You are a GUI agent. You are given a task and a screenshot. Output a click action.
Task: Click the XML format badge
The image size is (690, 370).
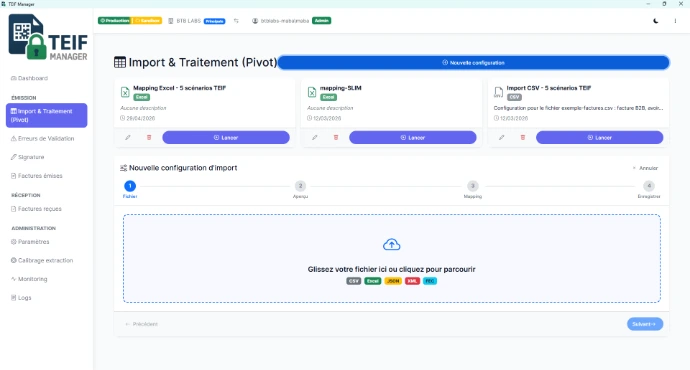(412, 281)
